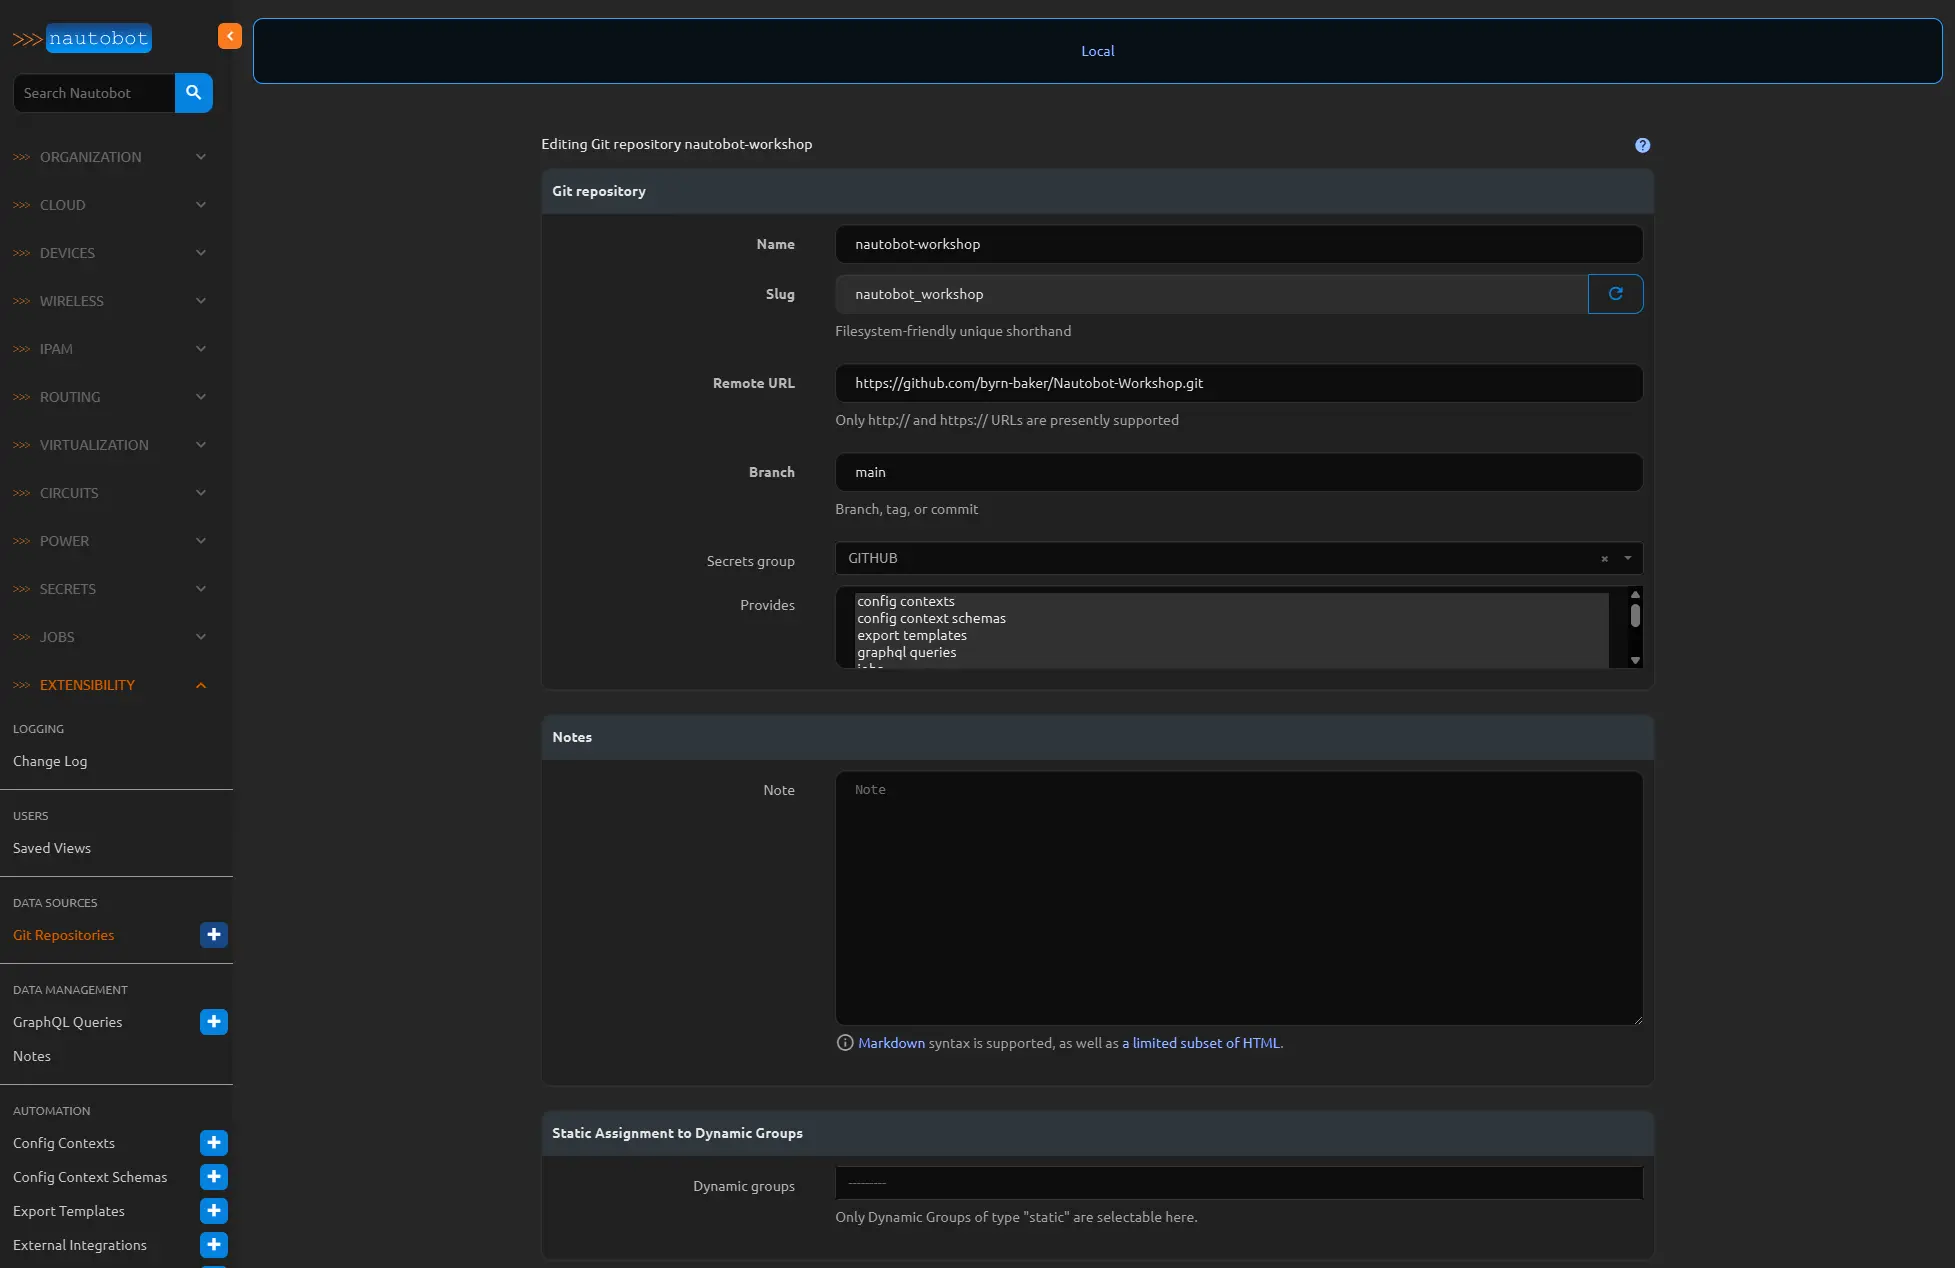Viewport: 1955px width, 1268px height.
Task: Open Config Contexts in sidebar
Action: [x=64, y=1143]
